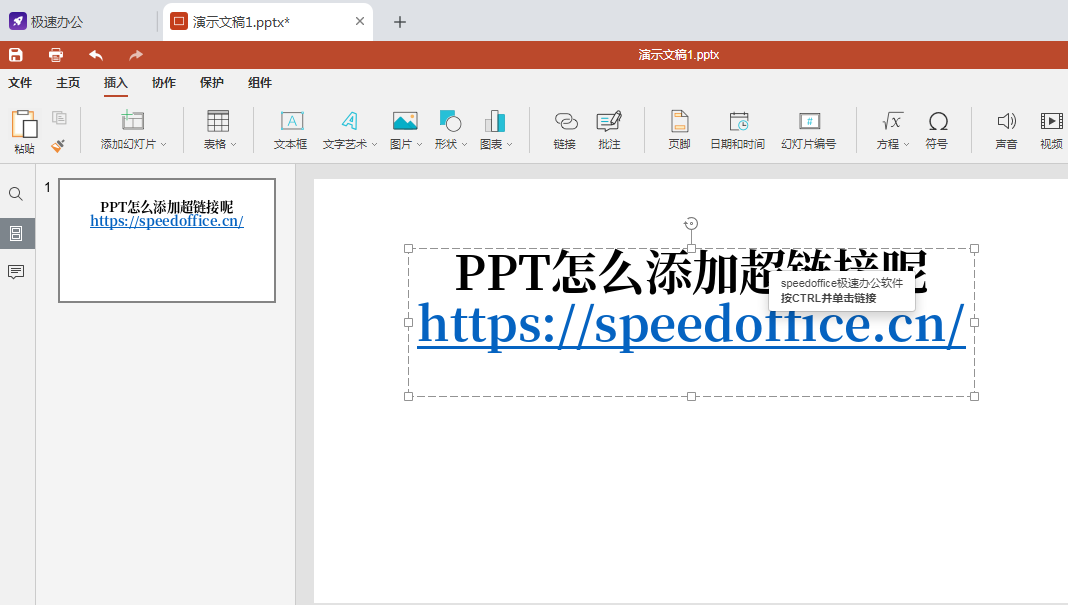
Task: Switch to the 保护 tab
Action: [212, 83]
